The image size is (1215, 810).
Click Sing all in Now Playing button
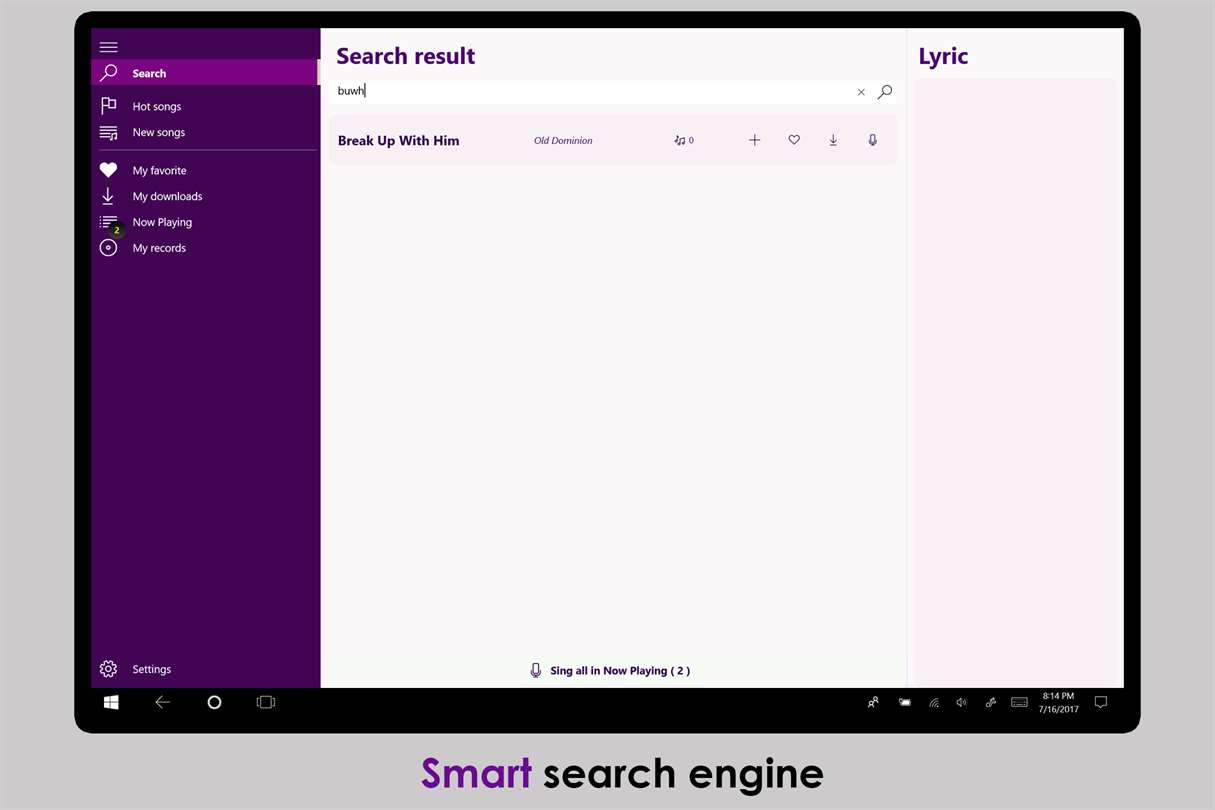(610, 671)
